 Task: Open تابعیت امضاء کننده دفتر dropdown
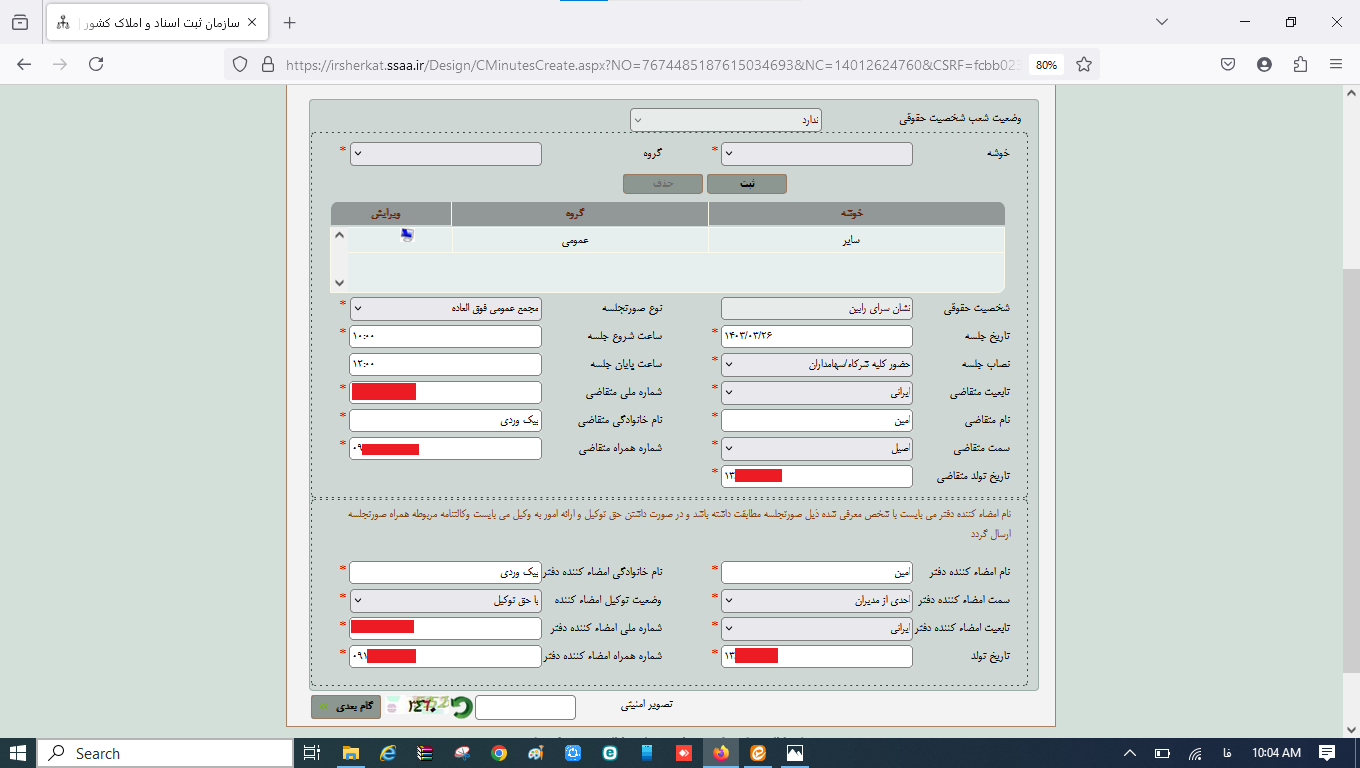click(x=817, y=628)
